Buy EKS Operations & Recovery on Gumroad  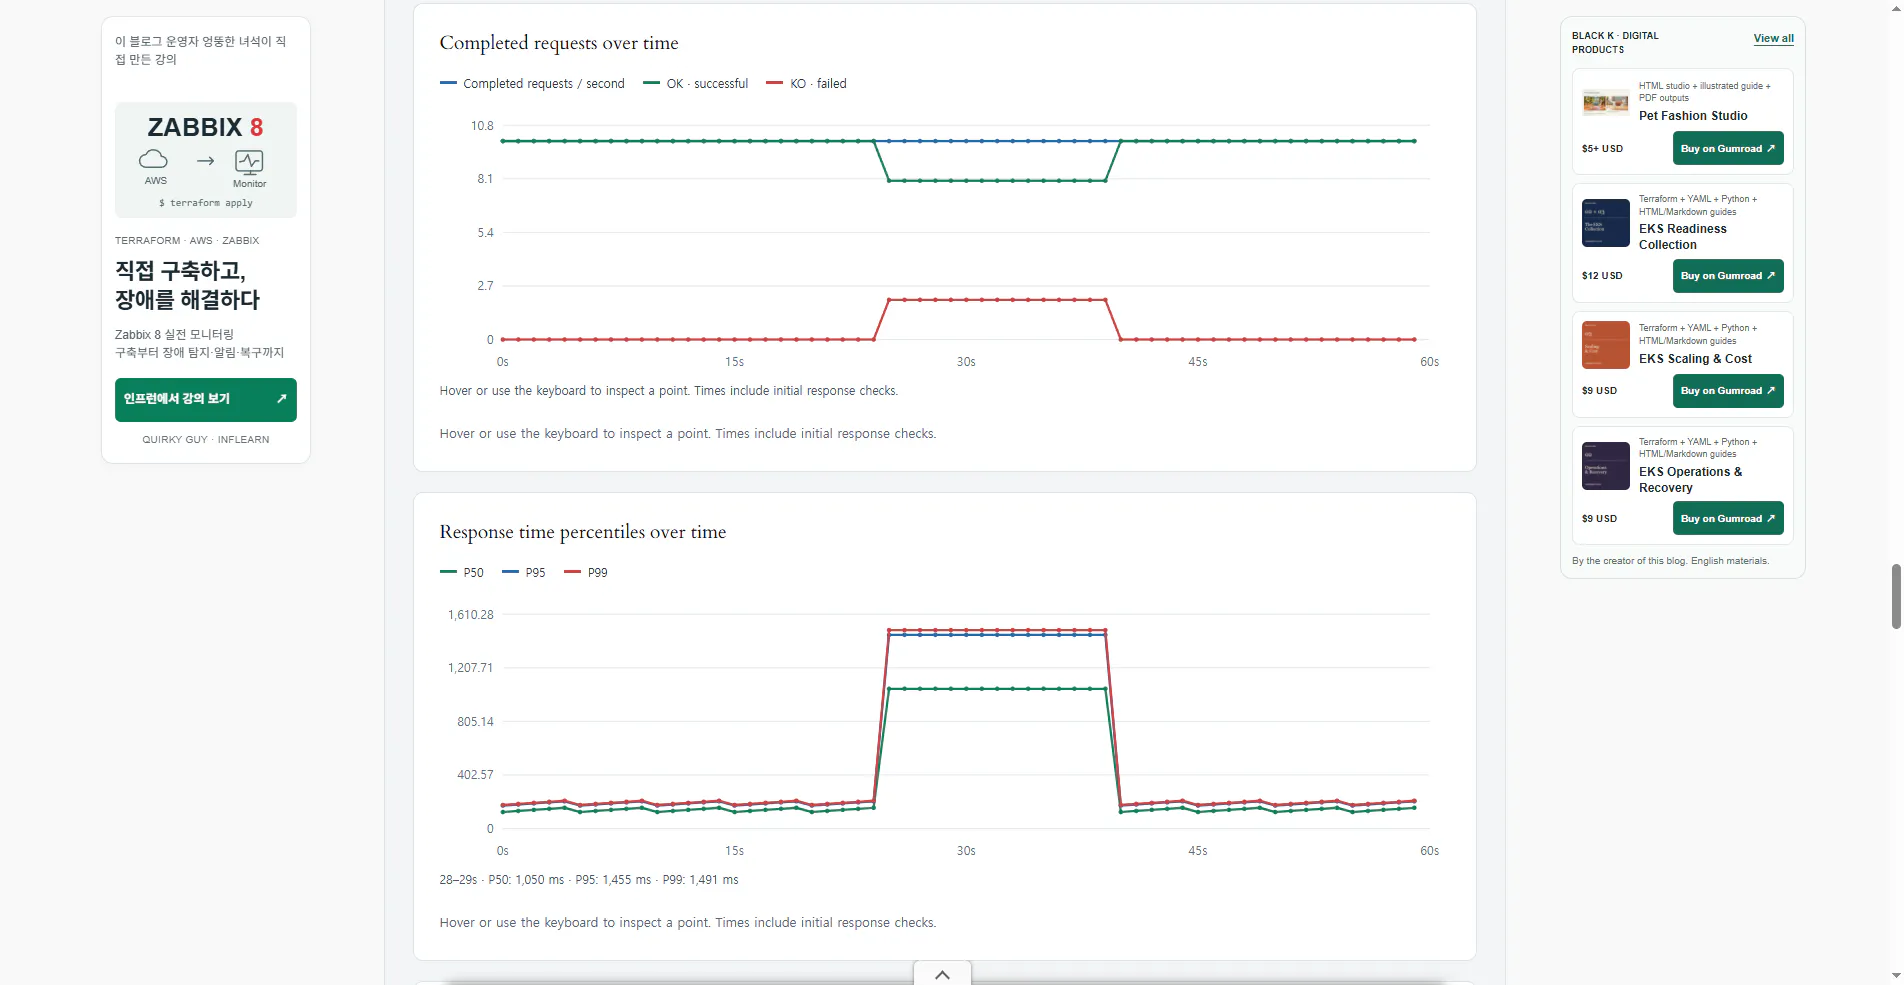[1727, 518]
